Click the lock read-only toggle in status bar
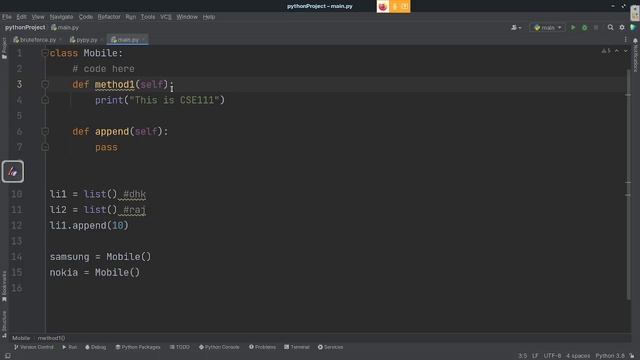Image resolution: width=640 pixels, height=360 pixels. click(632, 356)
